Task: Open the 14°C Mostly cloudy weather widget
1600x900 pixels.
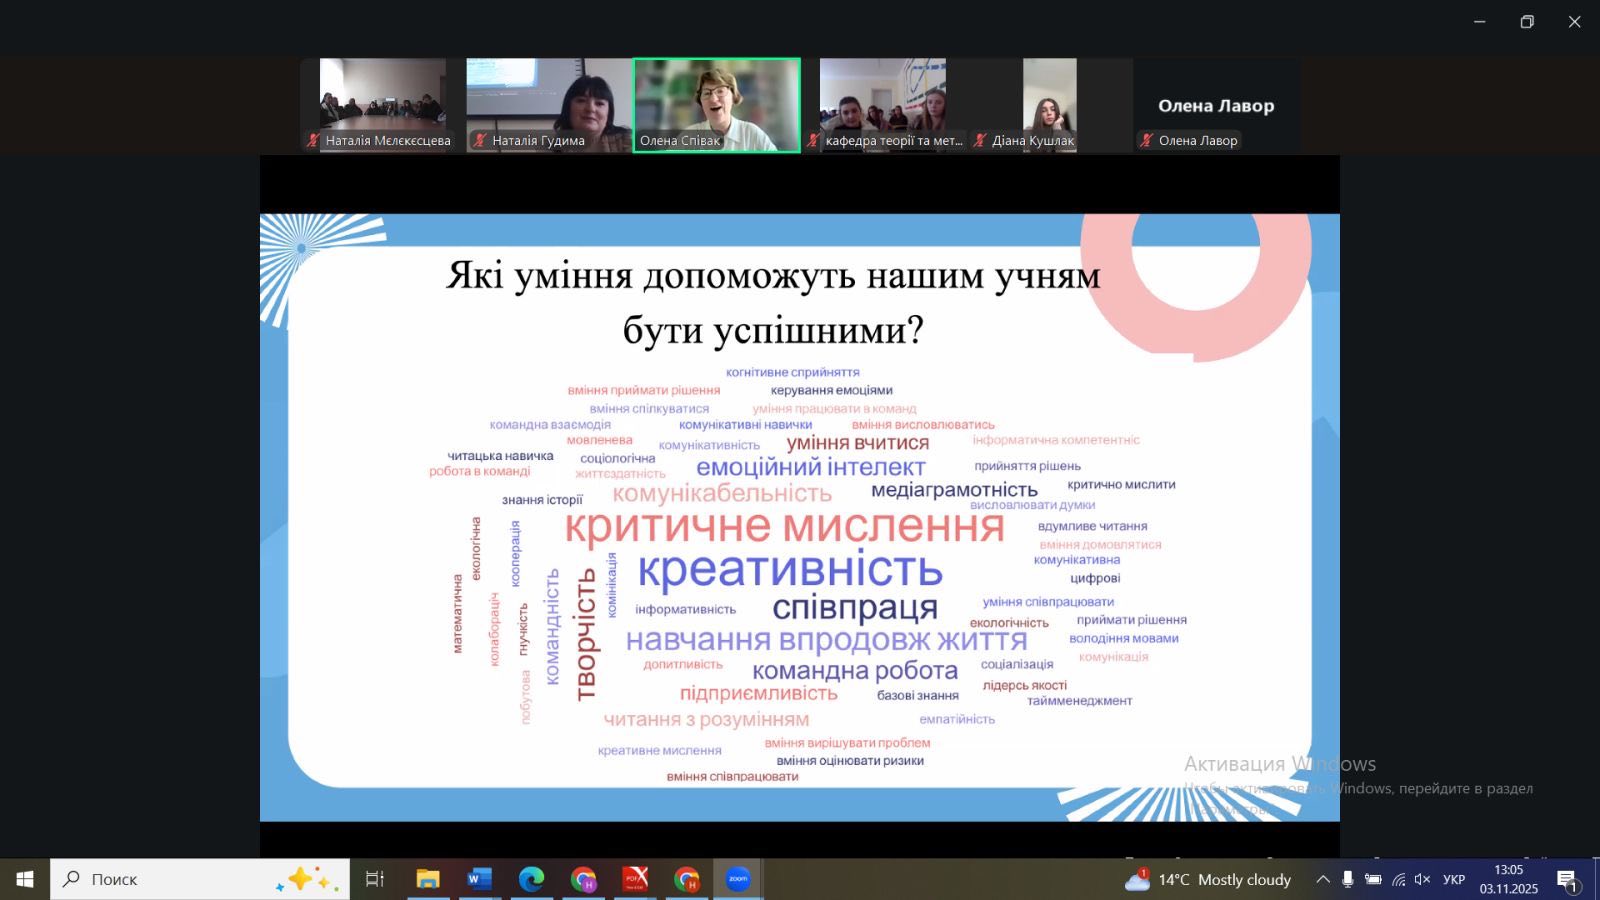Action: pos(1208,880)
